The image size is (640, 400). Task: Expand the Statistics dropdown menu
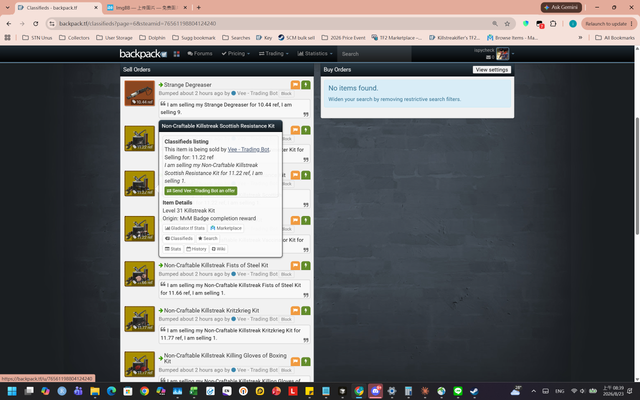pos(315,53)
